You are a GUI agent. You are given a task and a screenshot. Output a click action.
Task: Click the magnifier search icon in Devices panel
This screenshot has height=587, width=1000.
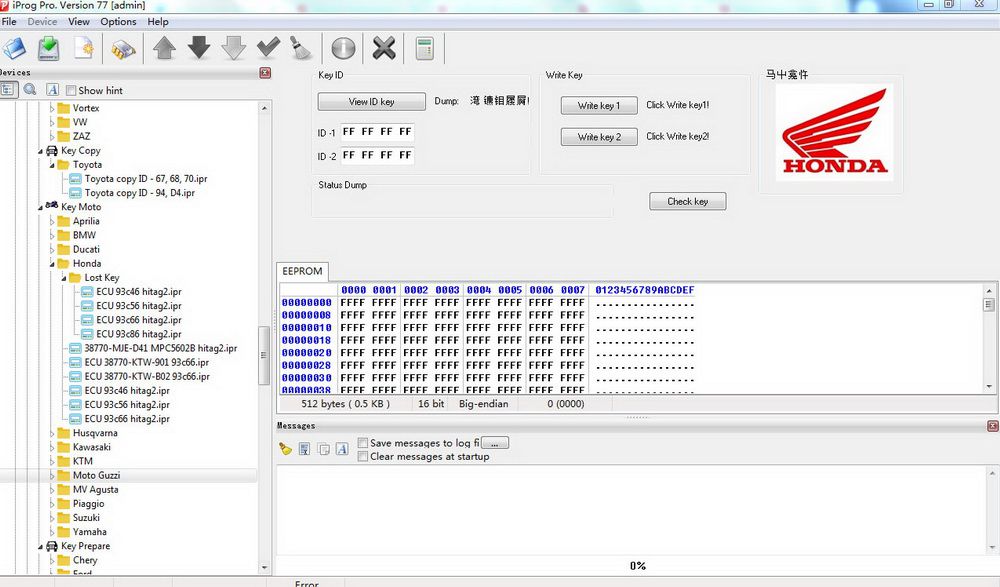[x=30, y=90]
